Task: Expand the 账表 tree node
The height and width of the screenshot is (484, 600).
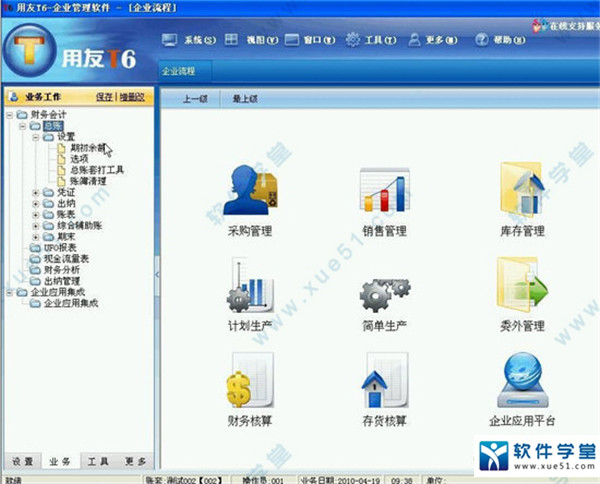Action: point(36,215)
